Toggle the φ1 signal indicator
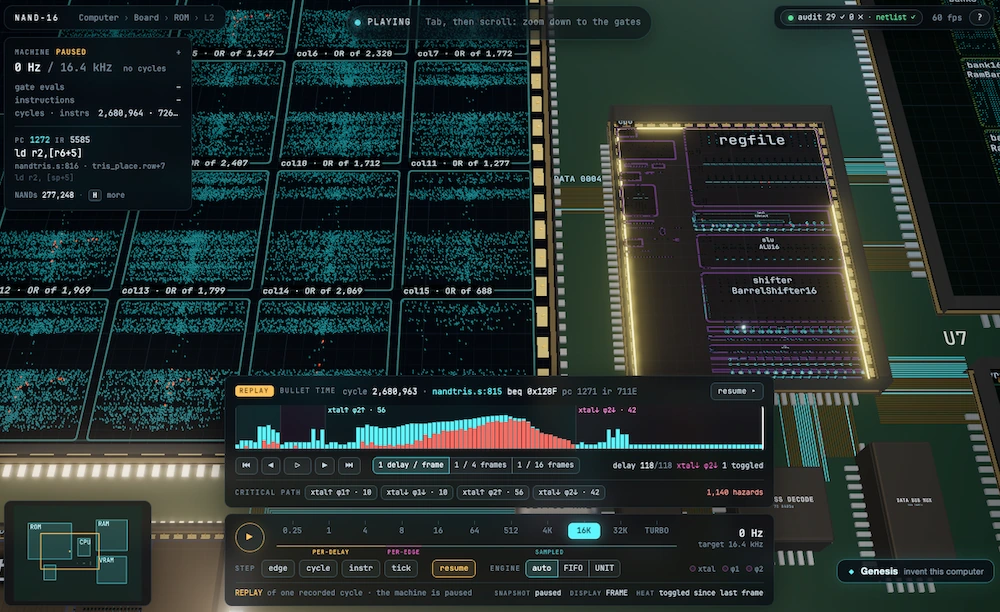The image size is (1000, 612). coord(731,569)
